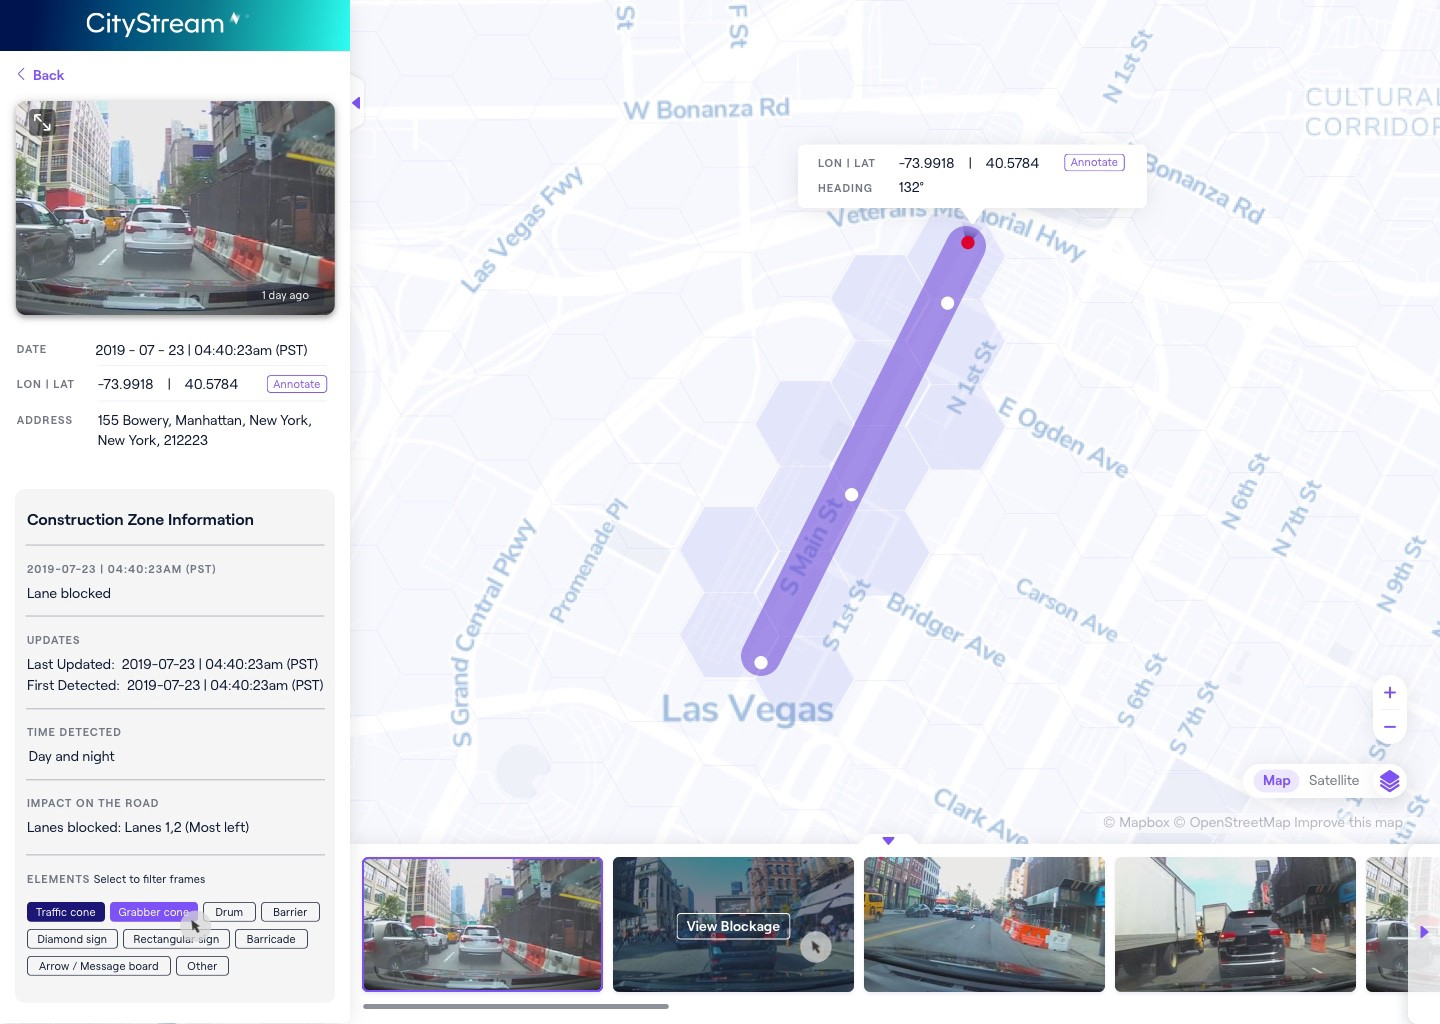Image resolution: width=1440 pixels, height=1024 pixels.
Task: Click the heading value 132° in popup
Action: pyautogui.click(x=911, y=187)
